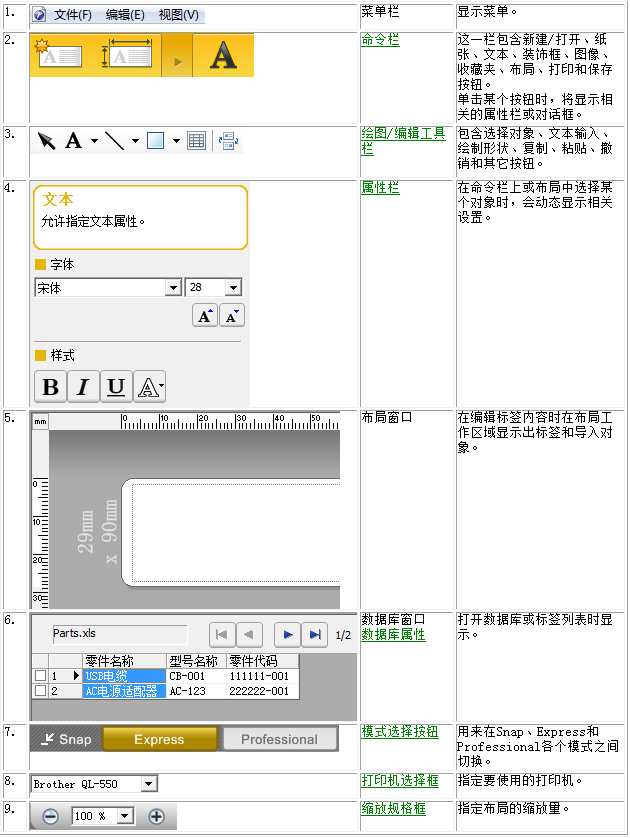Check the box for row 1 USB电缆
Viewport: 630px width, 838px height.
click(40, 676)
